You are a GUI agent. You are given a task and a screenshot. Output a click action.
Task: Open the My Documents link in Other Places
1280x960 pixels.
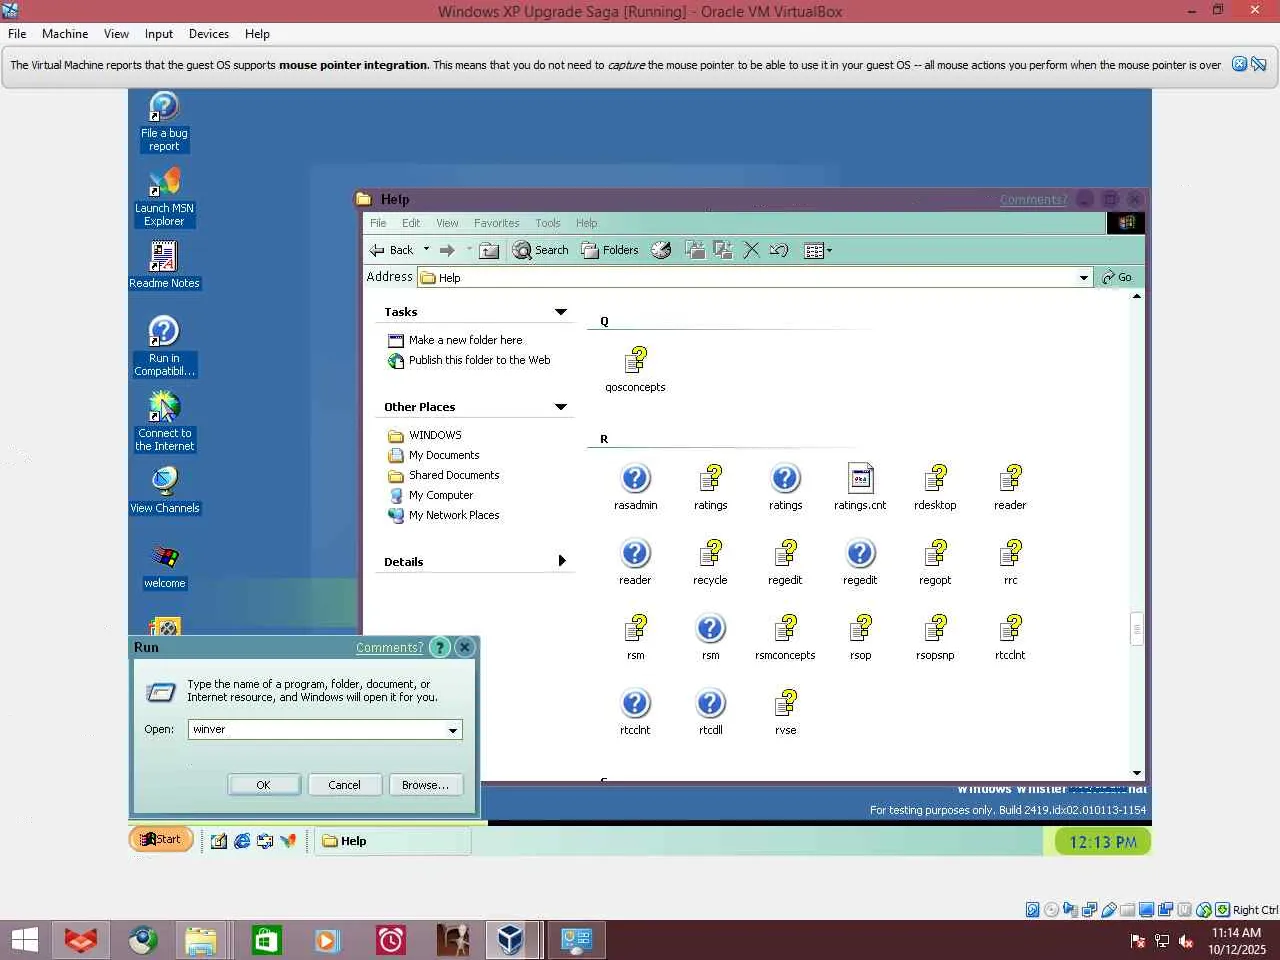coord(444,455)
